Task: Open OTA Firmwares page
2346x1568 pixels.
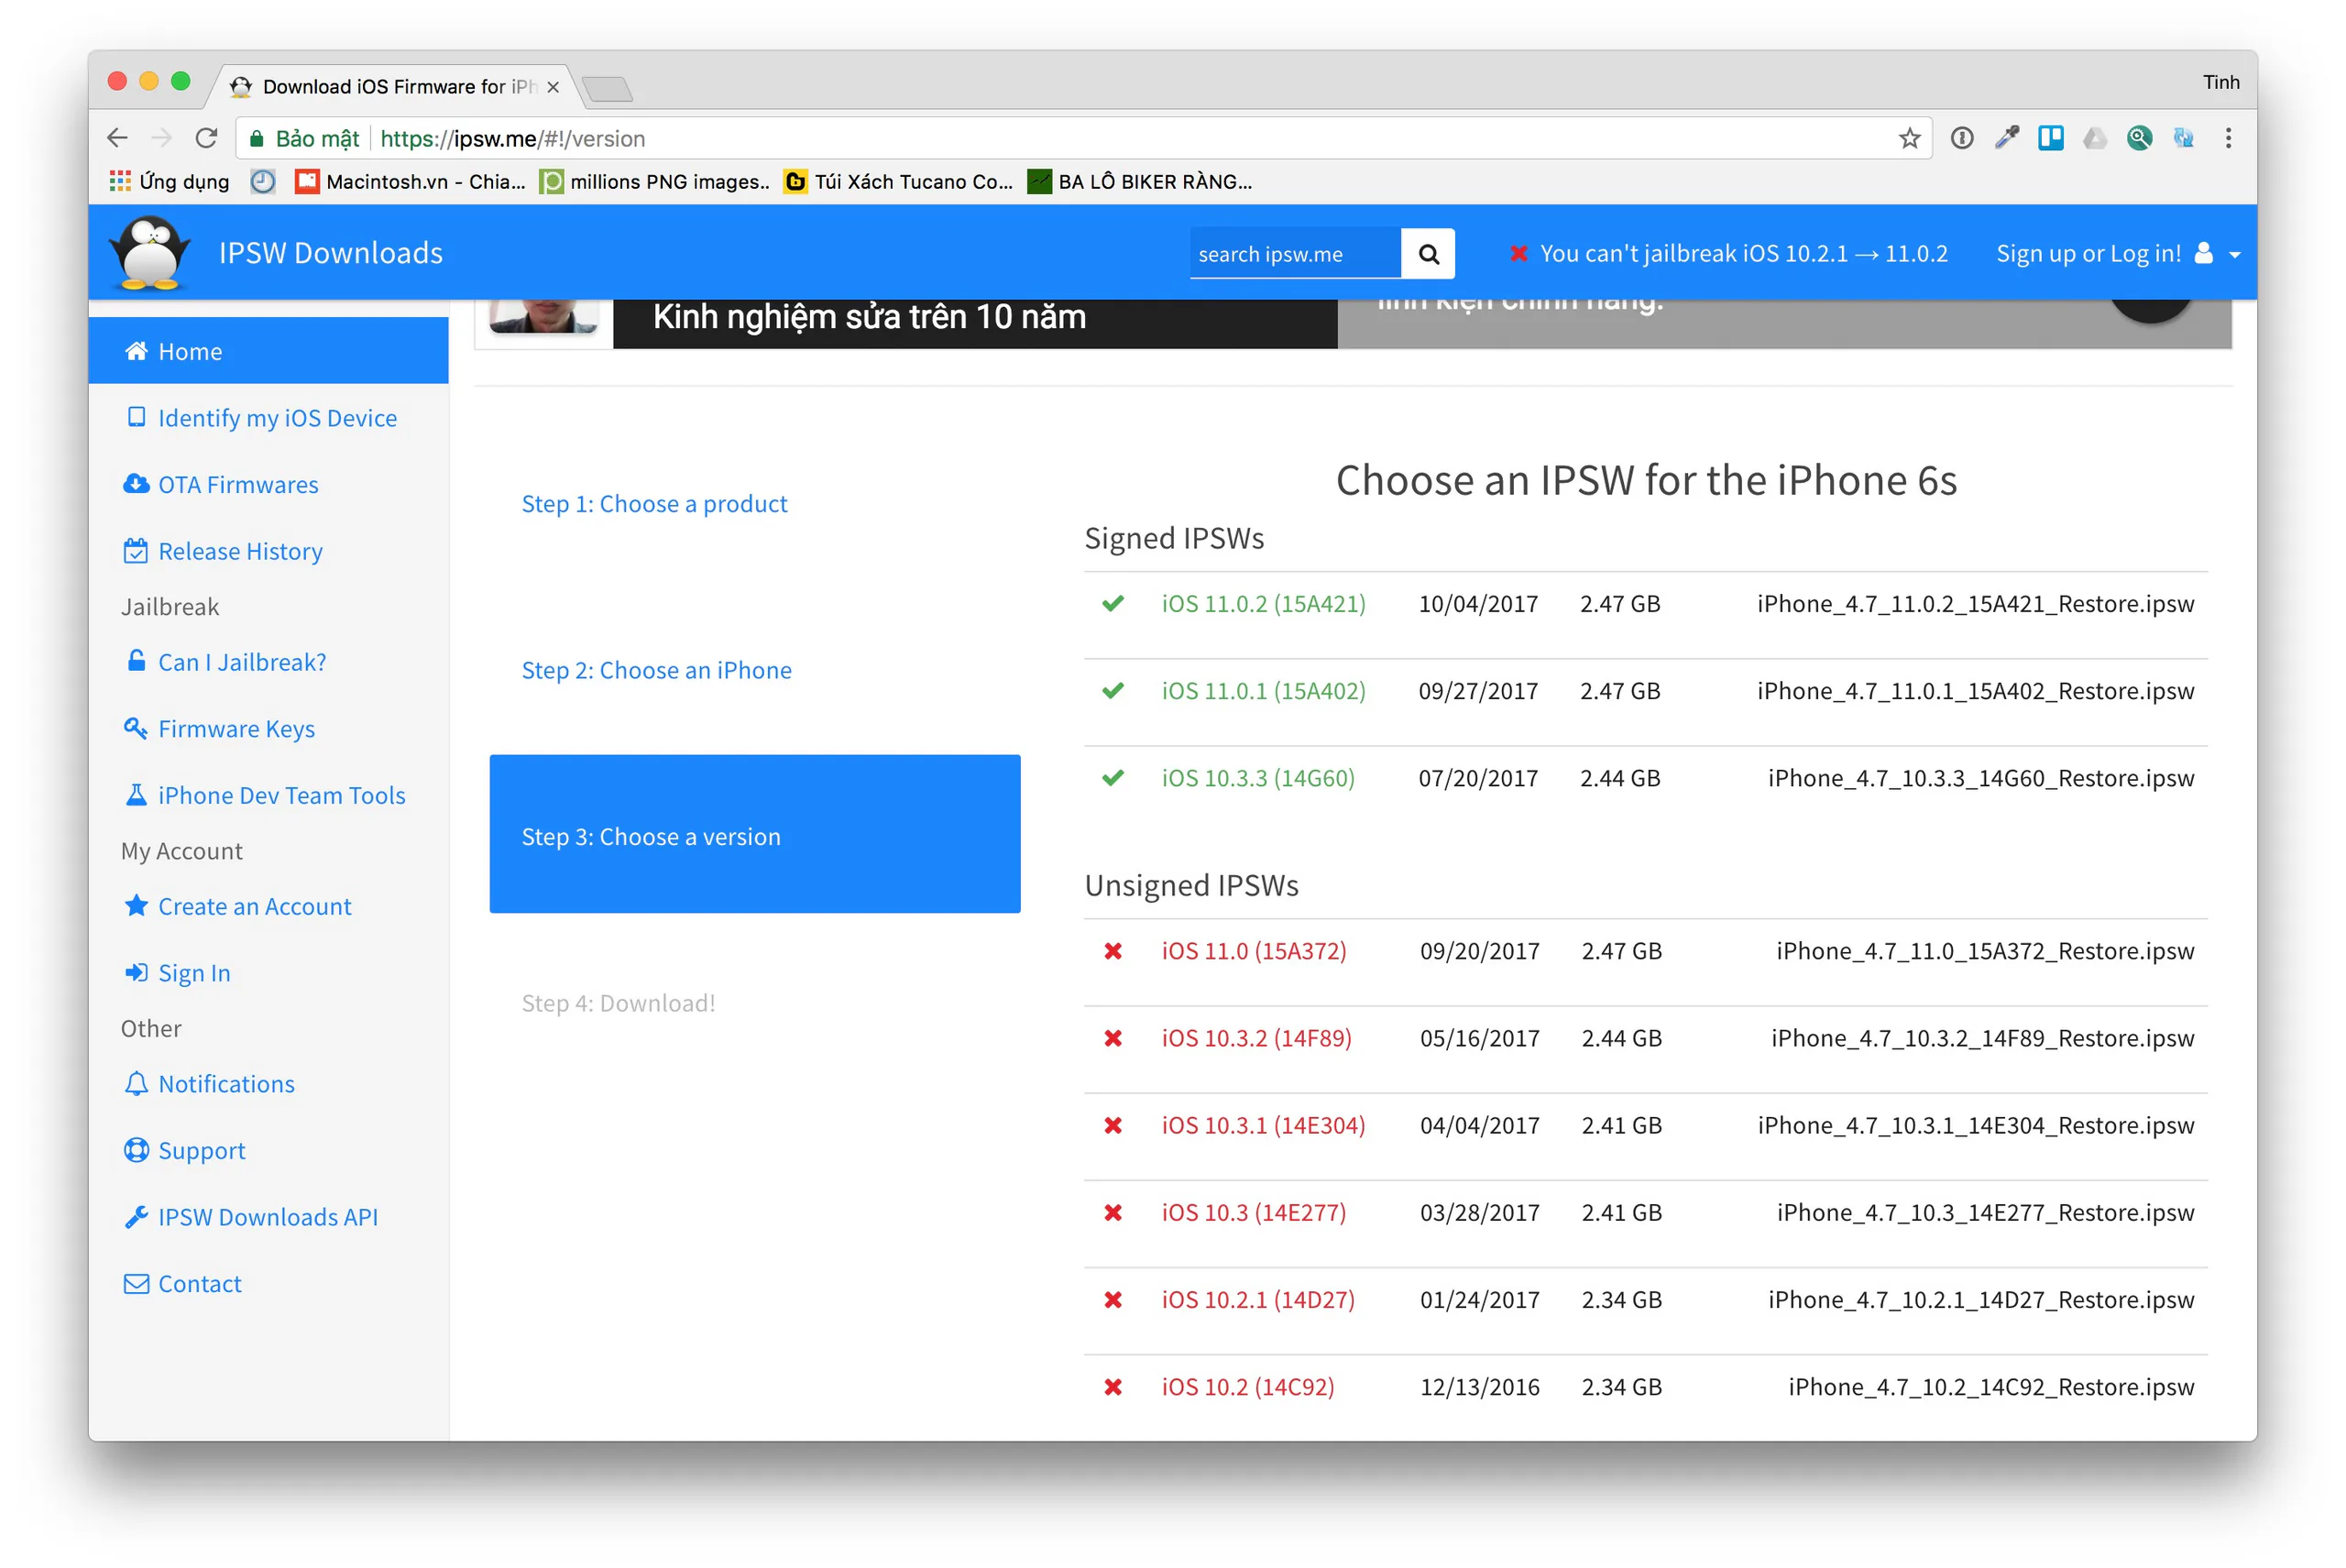Action: click(x=221, y=485)
